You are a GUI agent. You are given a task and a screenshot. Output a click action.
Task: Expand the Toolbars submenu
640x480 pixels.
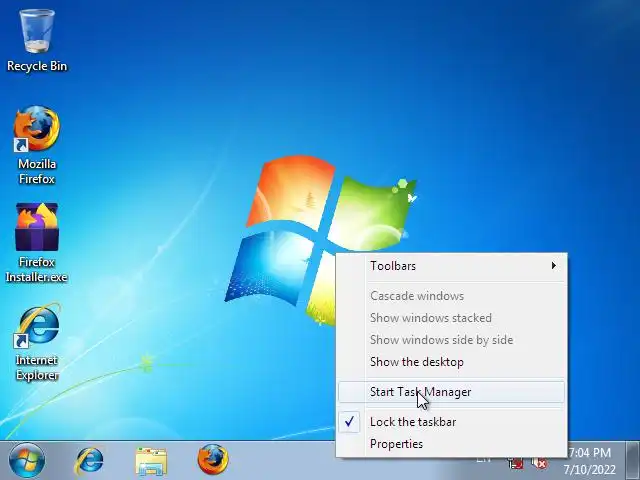tap(451, 266)
